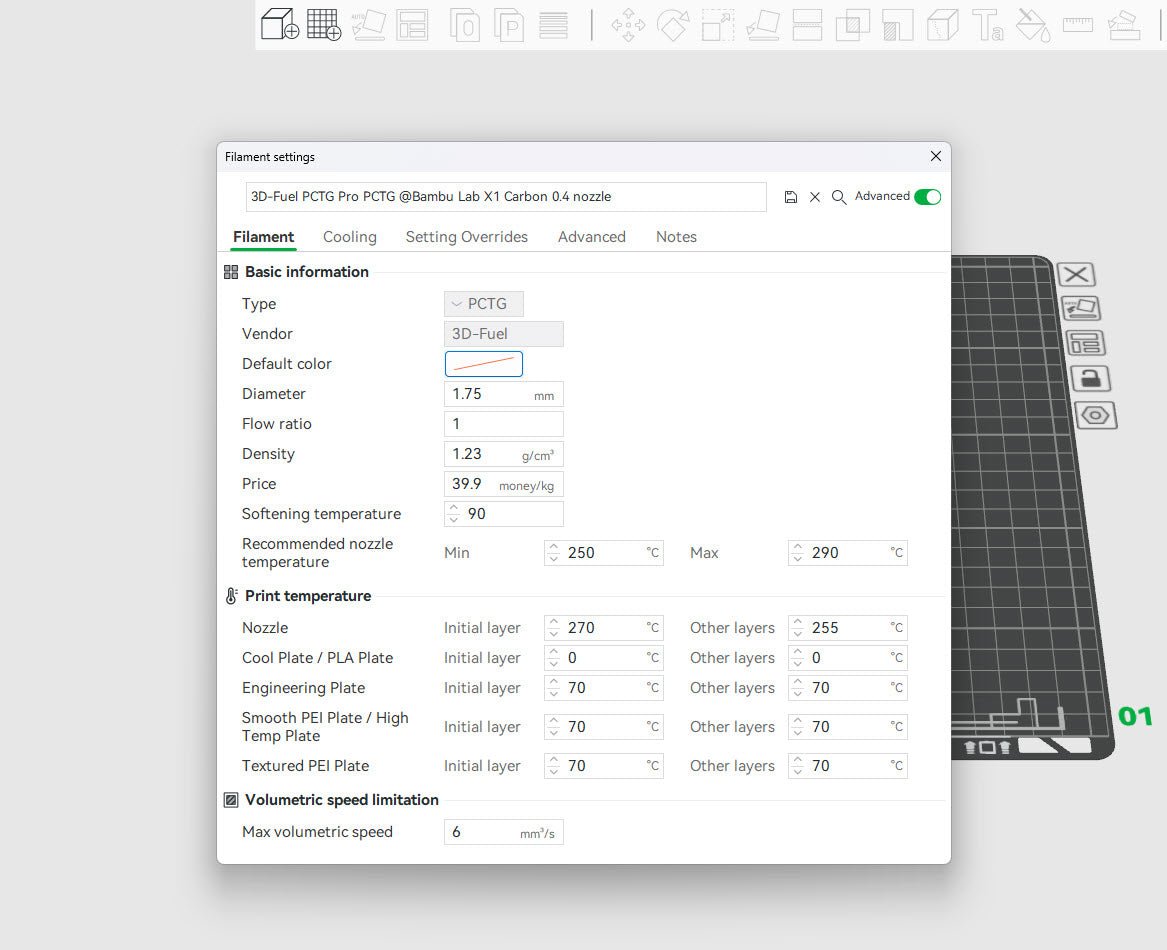
Task: Click the Flow ratio input field
Action: click(x=503, y=424)
